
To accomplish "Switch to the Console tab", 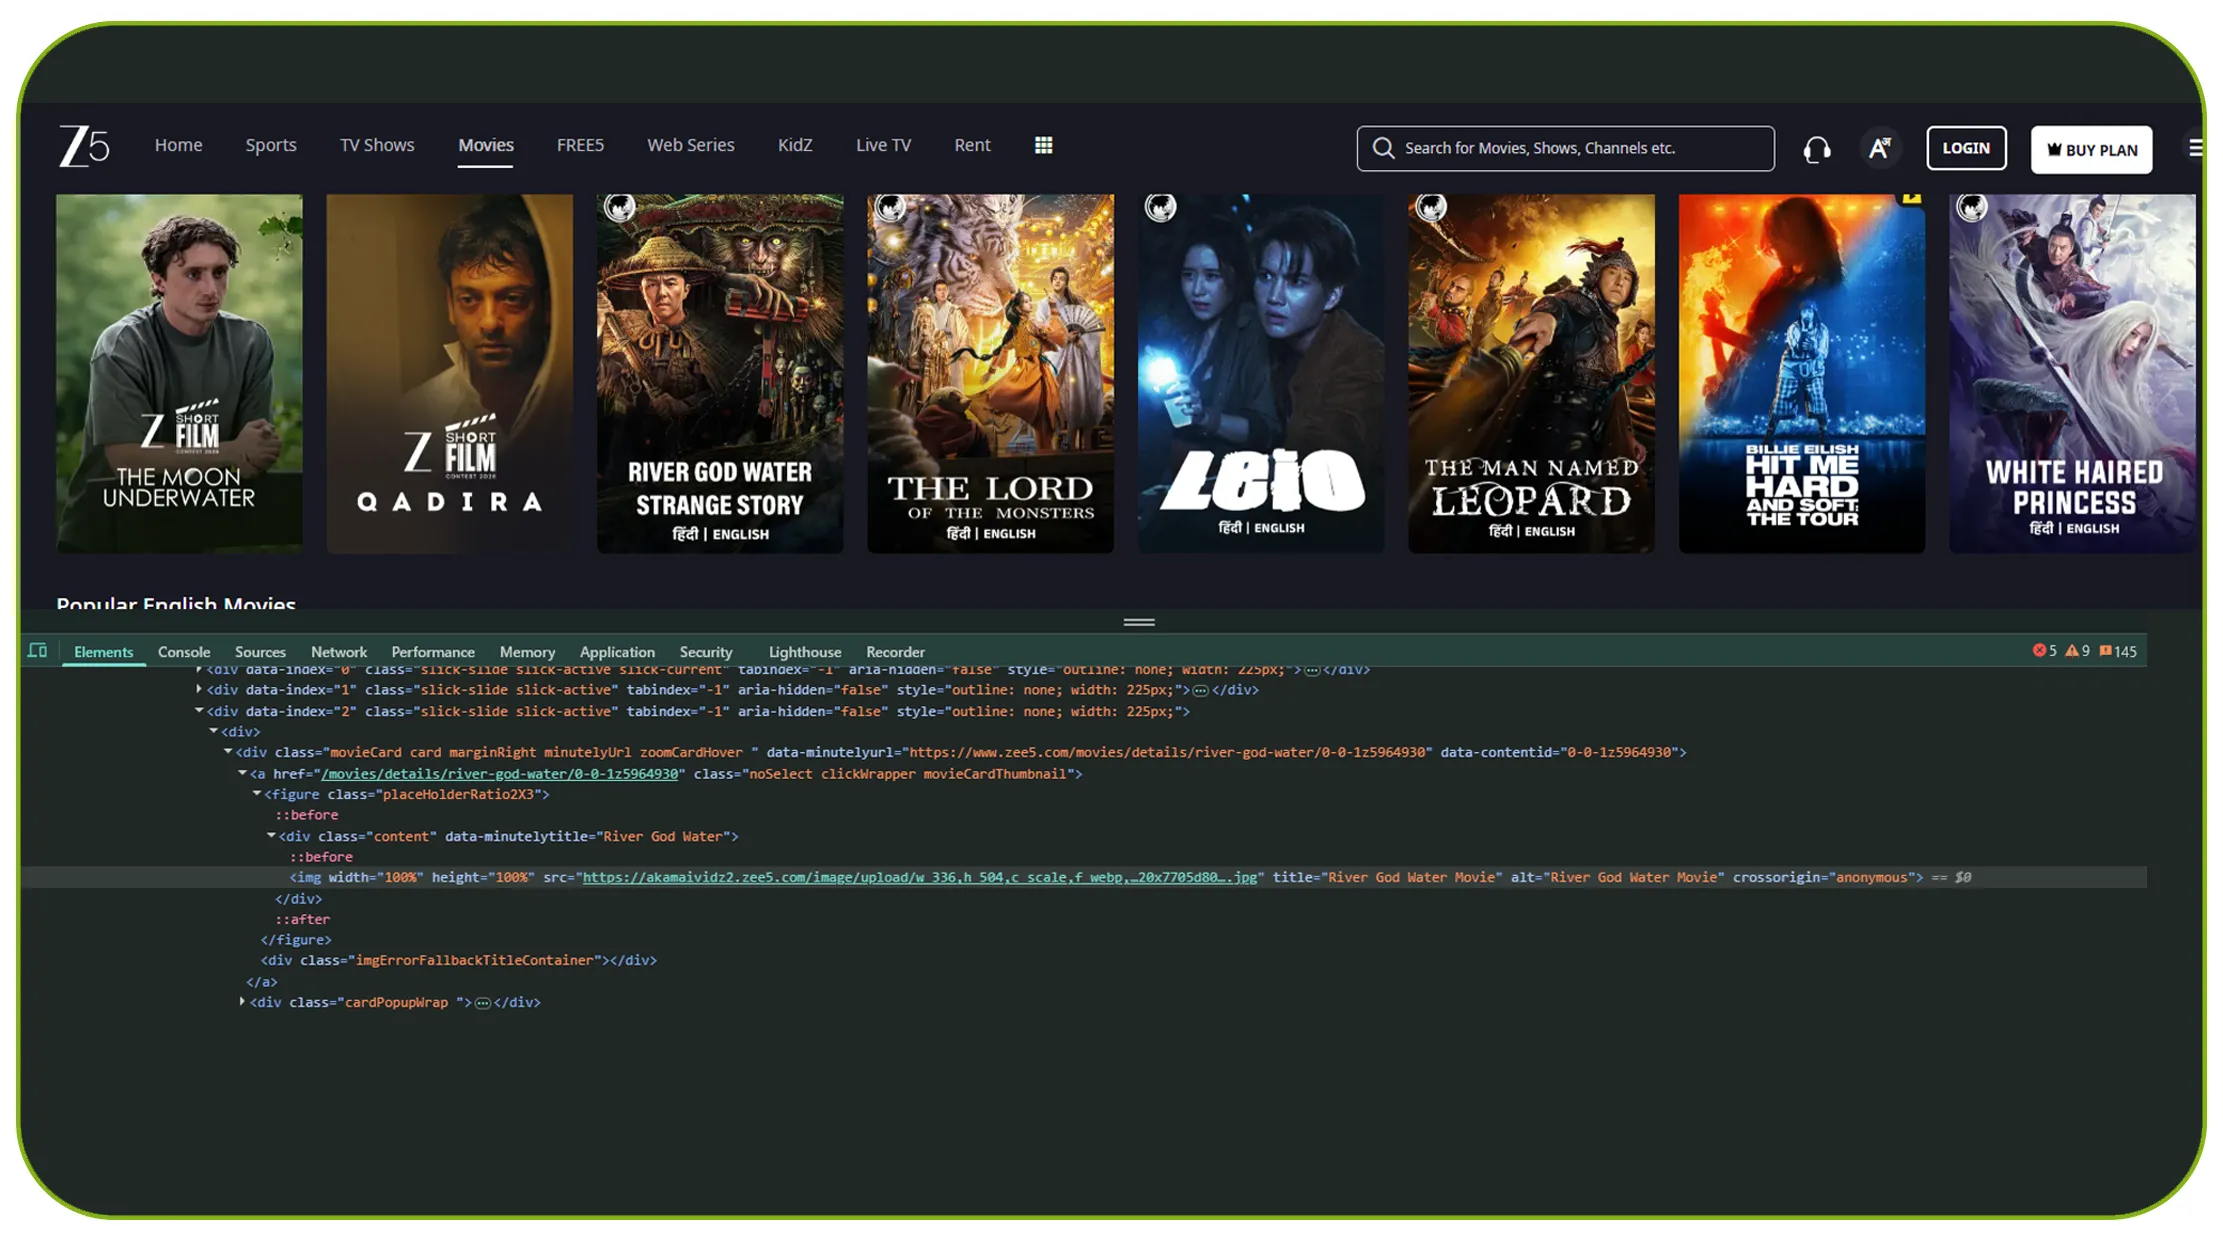I will pyautogui.click(x=184, y=652).
